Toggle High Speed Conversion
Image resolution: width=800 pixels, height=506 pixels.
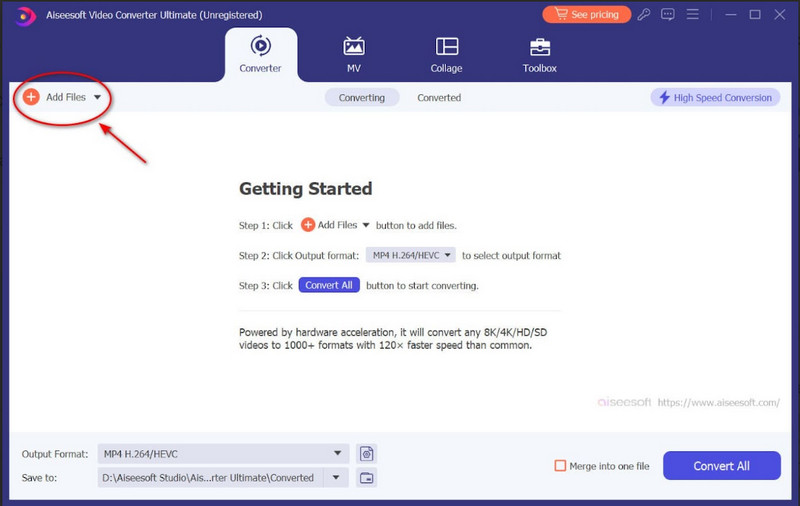coord(715,97)
